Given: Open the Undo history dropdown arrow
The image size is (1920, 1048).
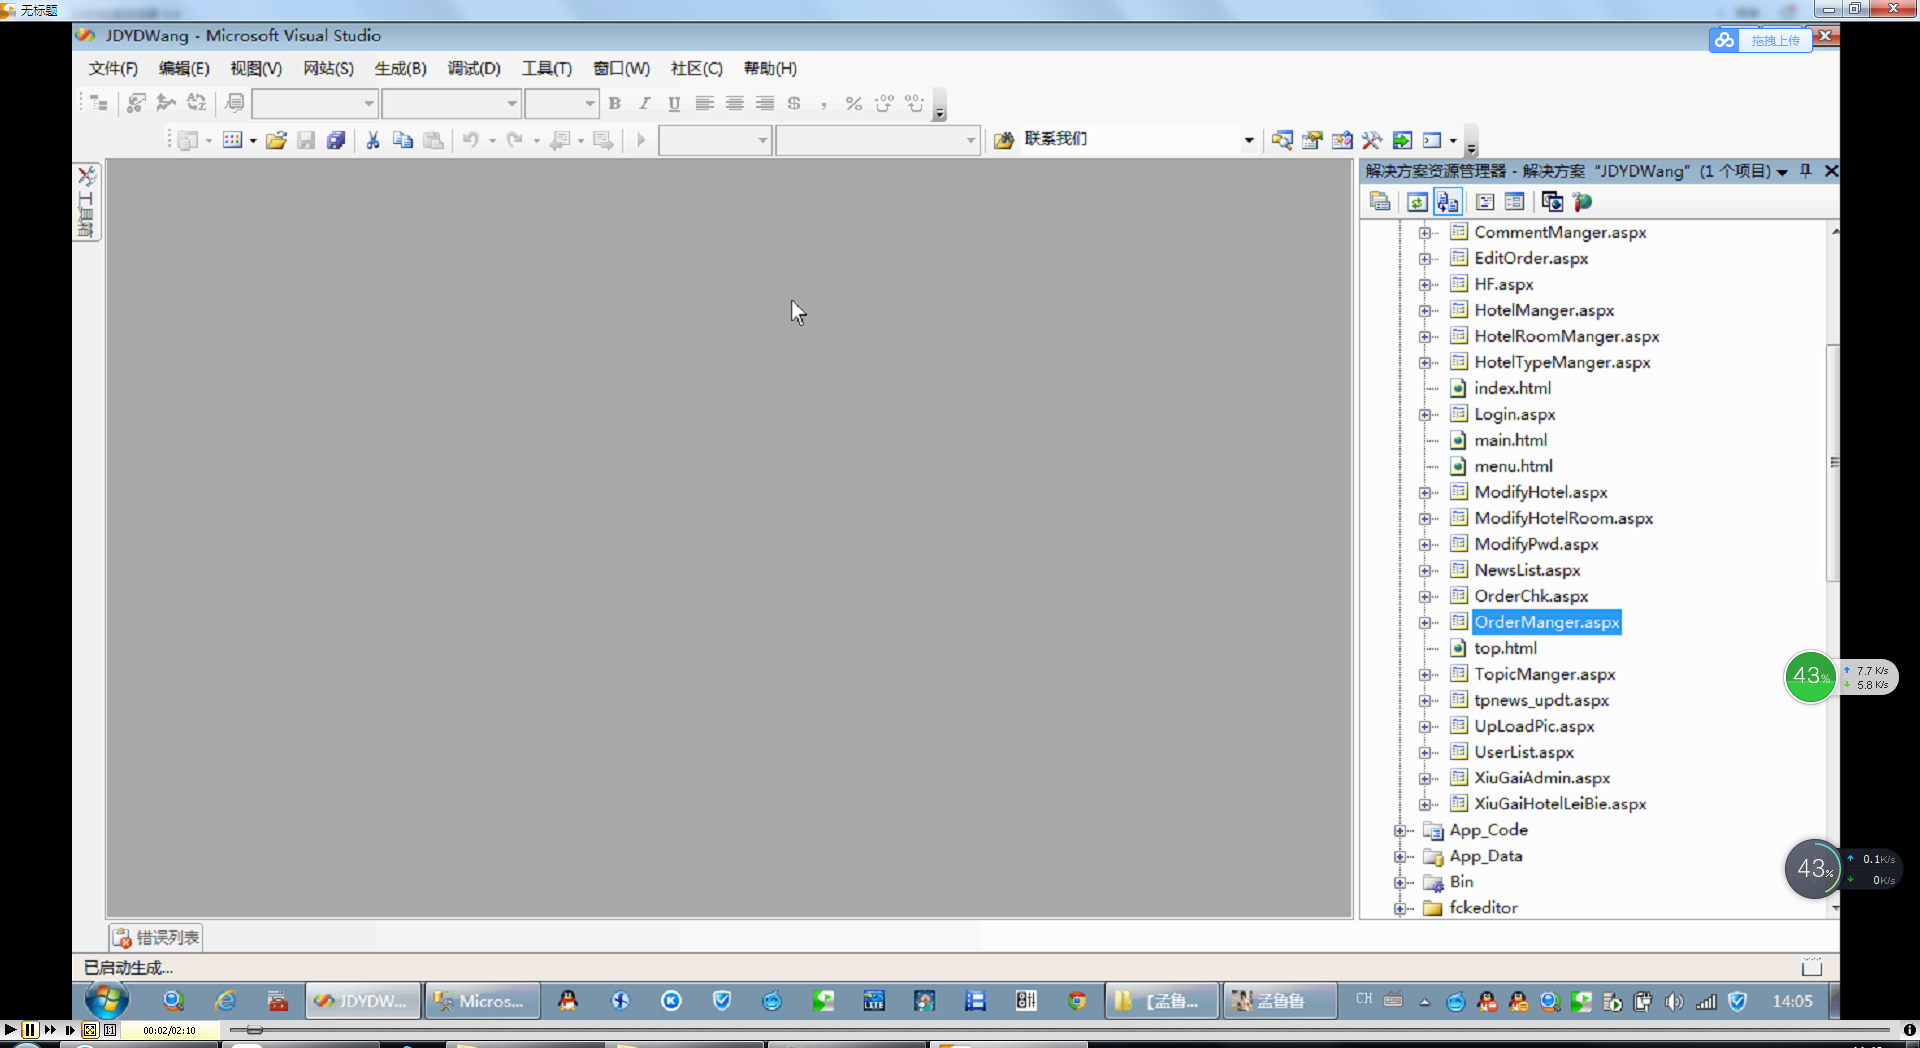Looking at the screenshot, I should (492, 141).
